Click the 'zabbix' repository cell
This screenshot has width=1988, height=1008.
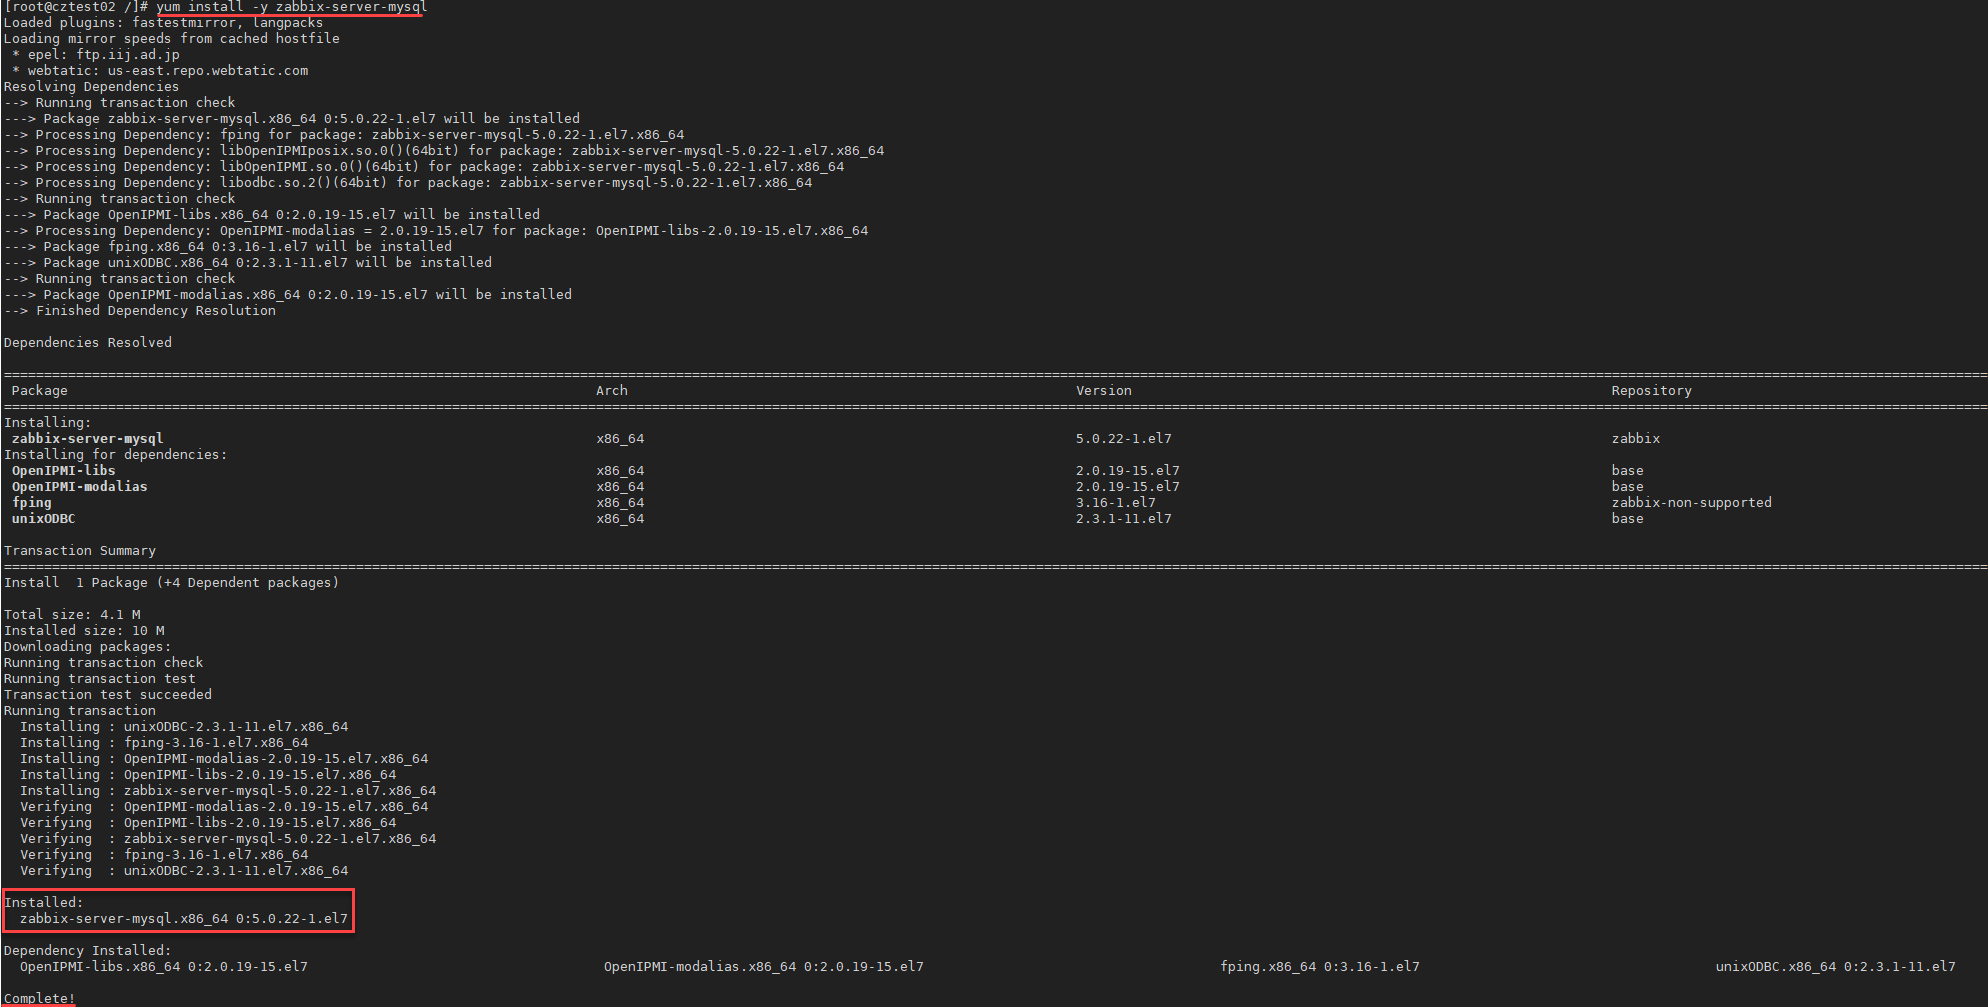pos(1636,438)
